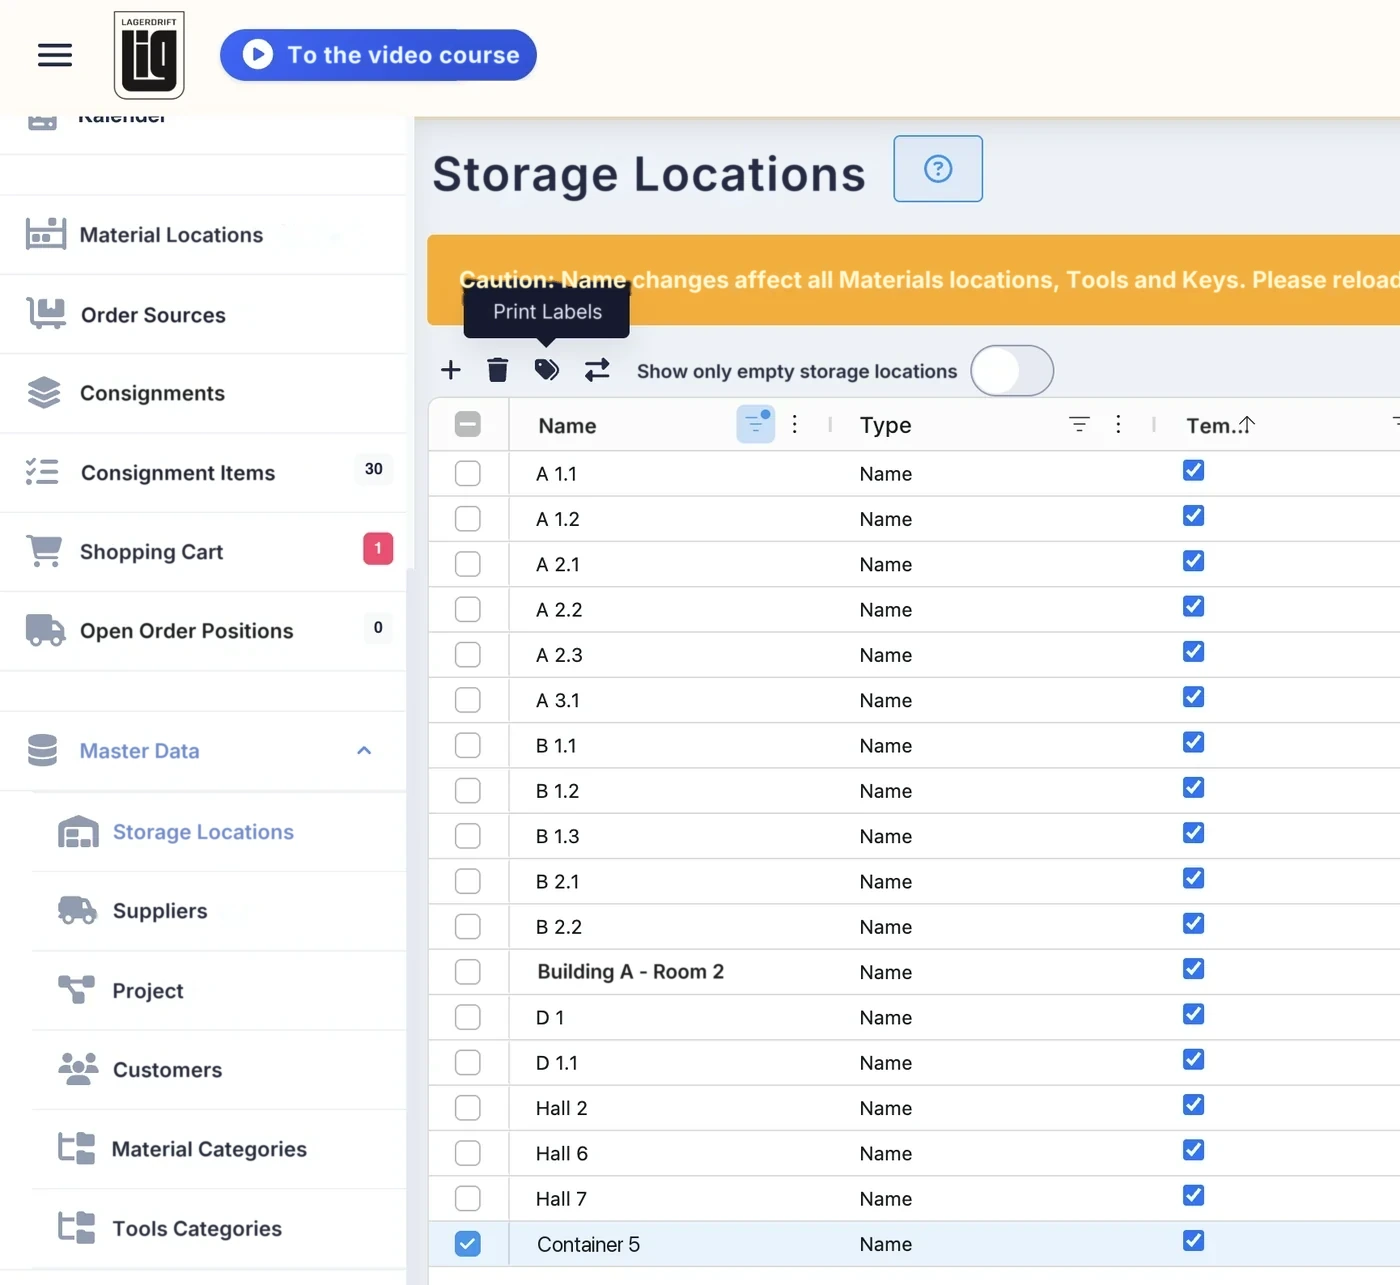Click the Consignment Items count badge 30

374,469
